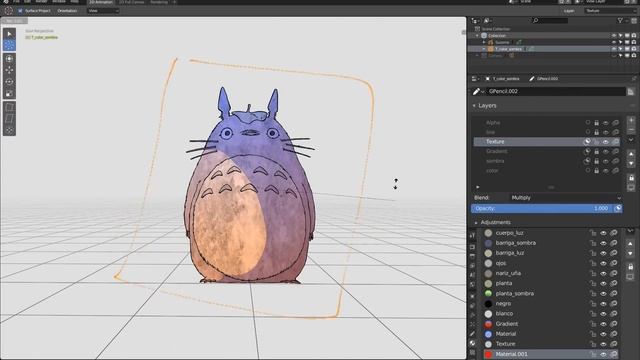Choose the Scale tool in toolbar
The width and height of the screenshot is (640, 360).
(x=9, y=94)
